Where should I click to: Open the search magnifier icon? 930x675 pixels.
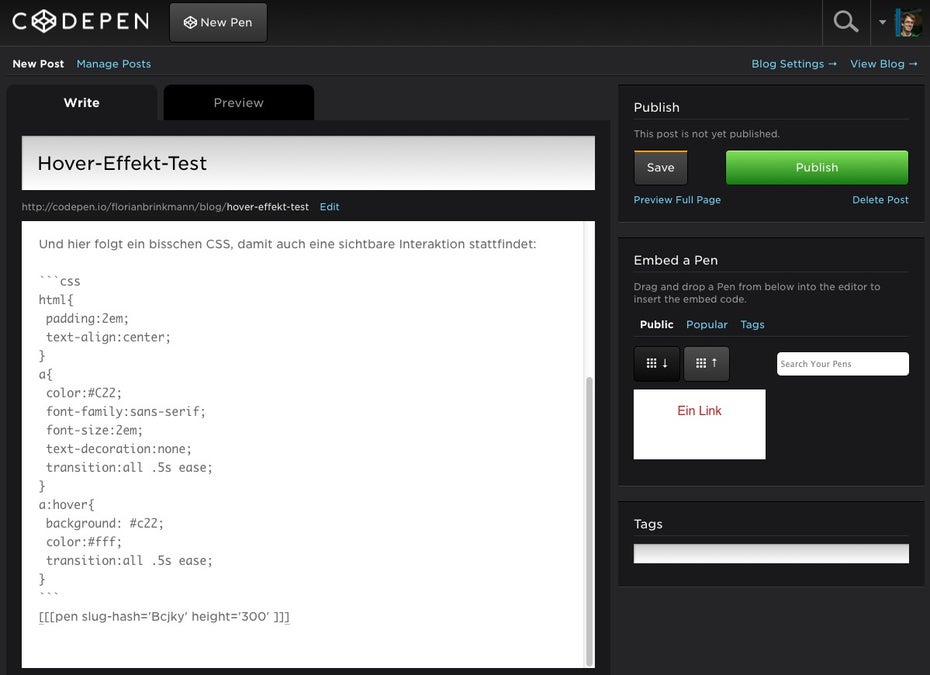(846, 22)
